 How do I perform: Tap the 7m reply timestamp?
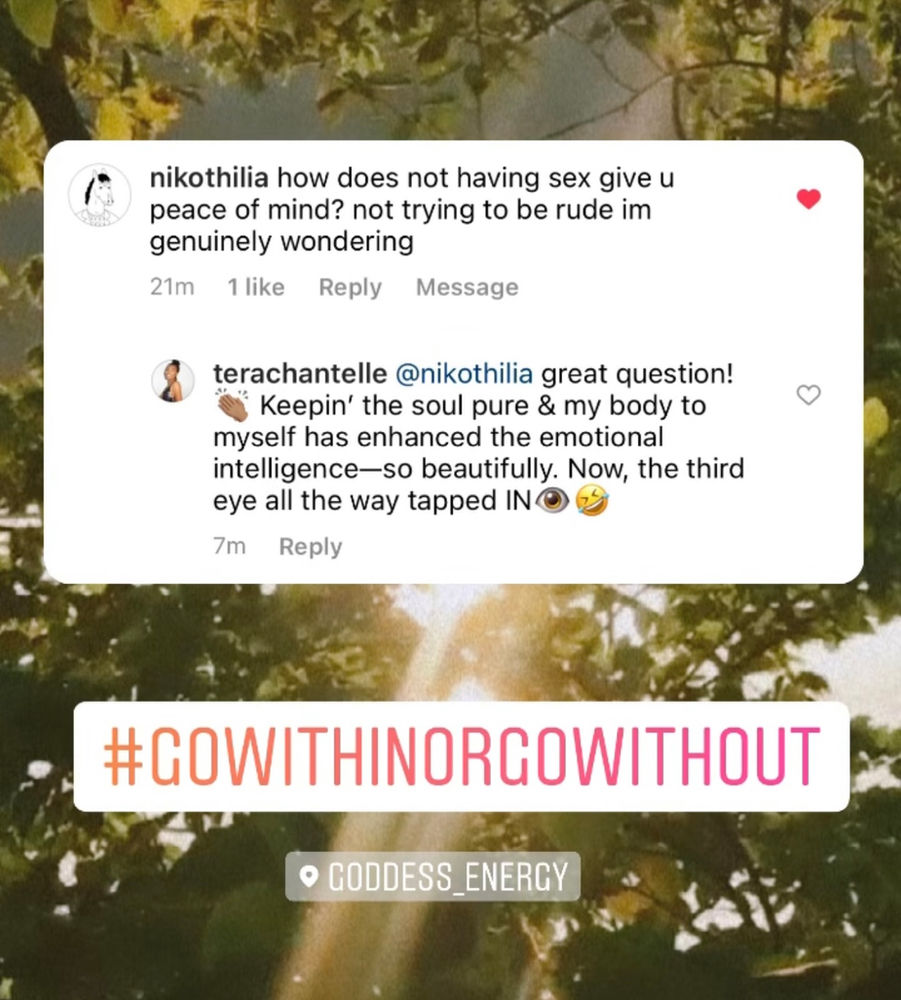(x=230, y=547)
